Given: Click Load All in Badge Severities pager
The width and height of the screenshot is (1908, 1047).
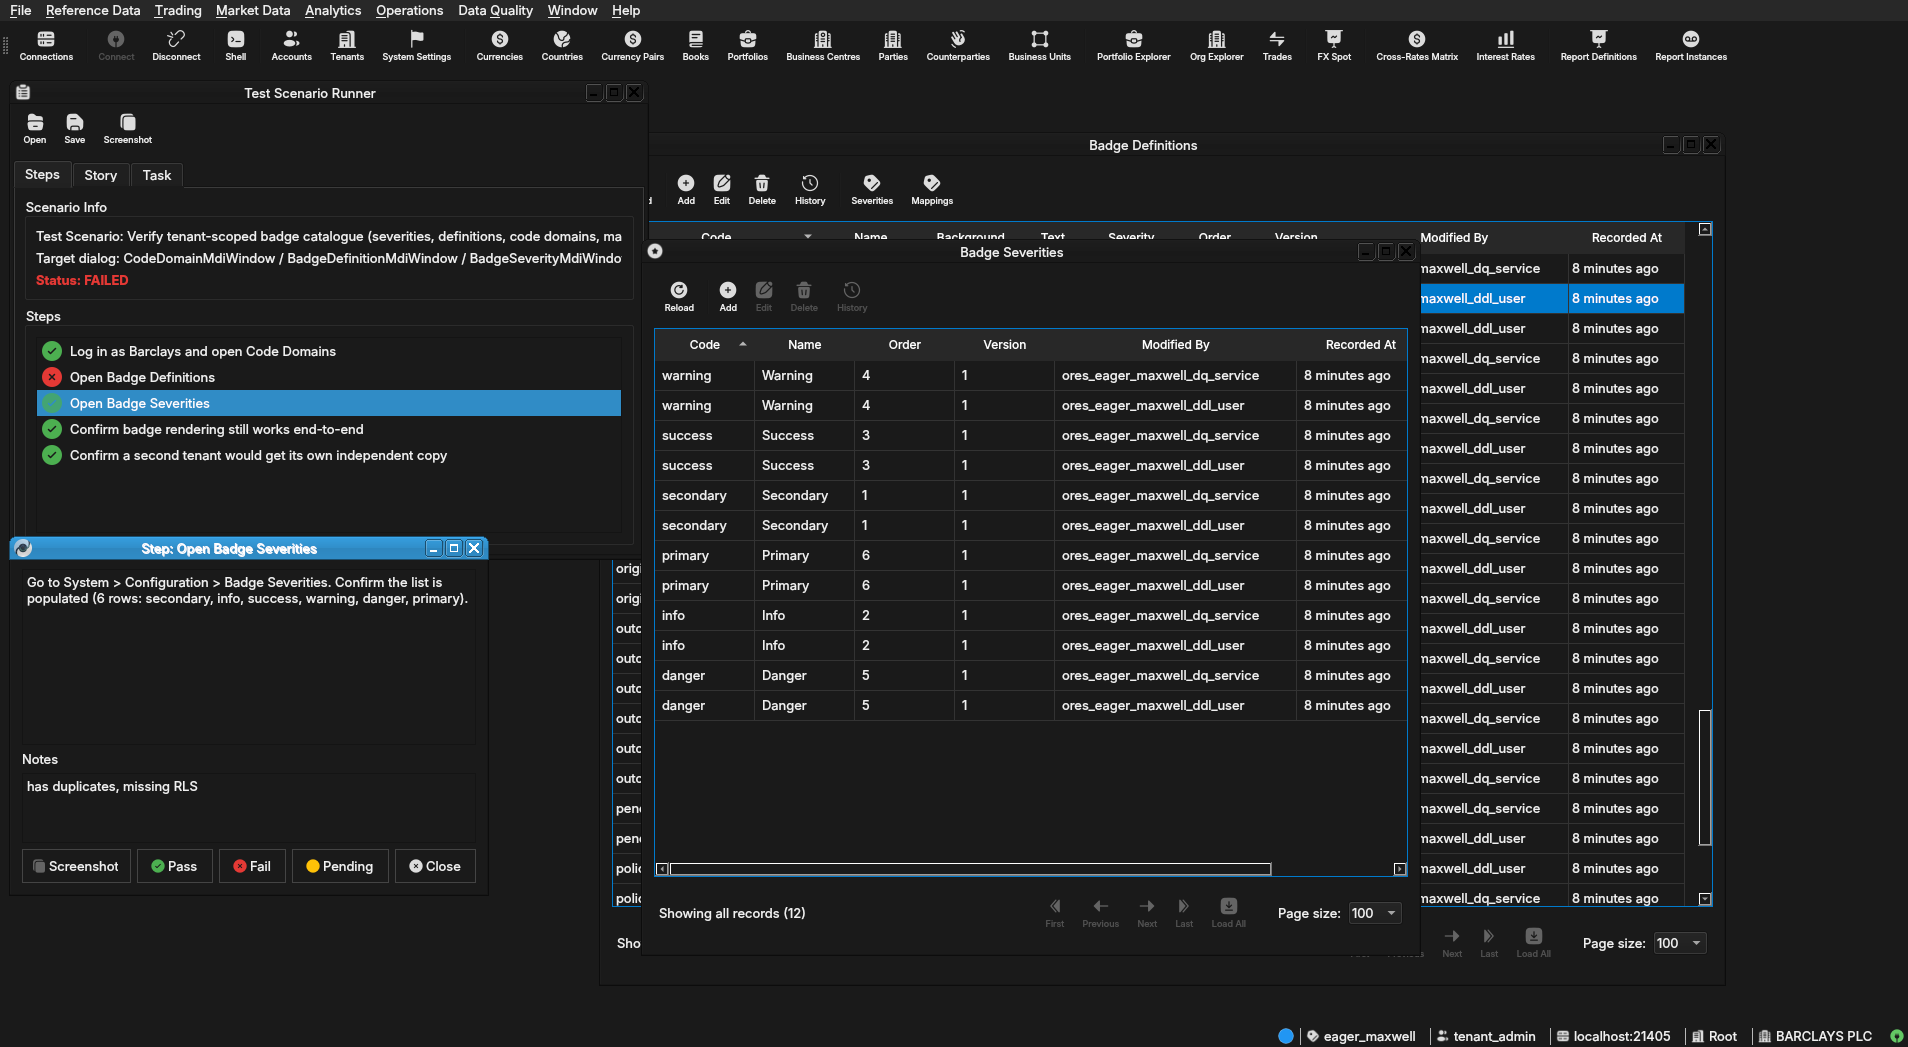Looking at the screenshot, I should (1228, 912).
